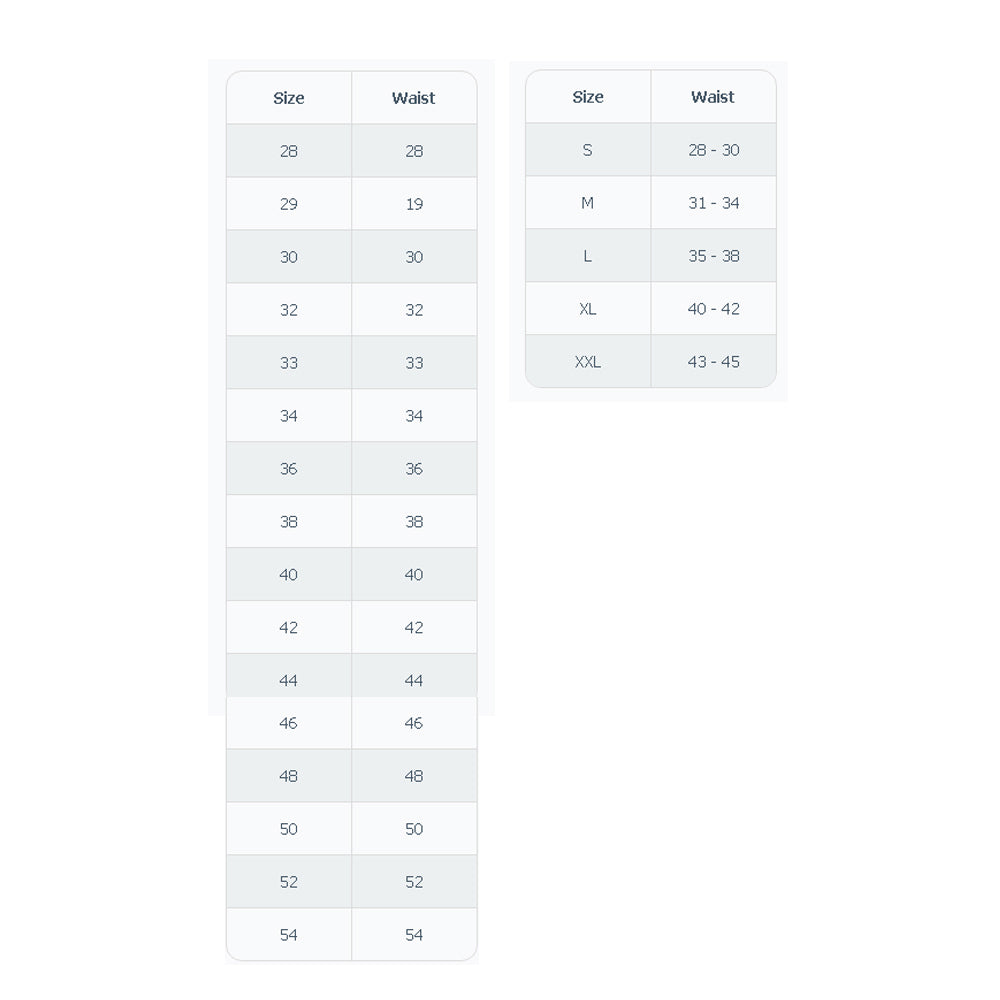Click the waist value 19 cell
1000x1000 pixels.
414,204
